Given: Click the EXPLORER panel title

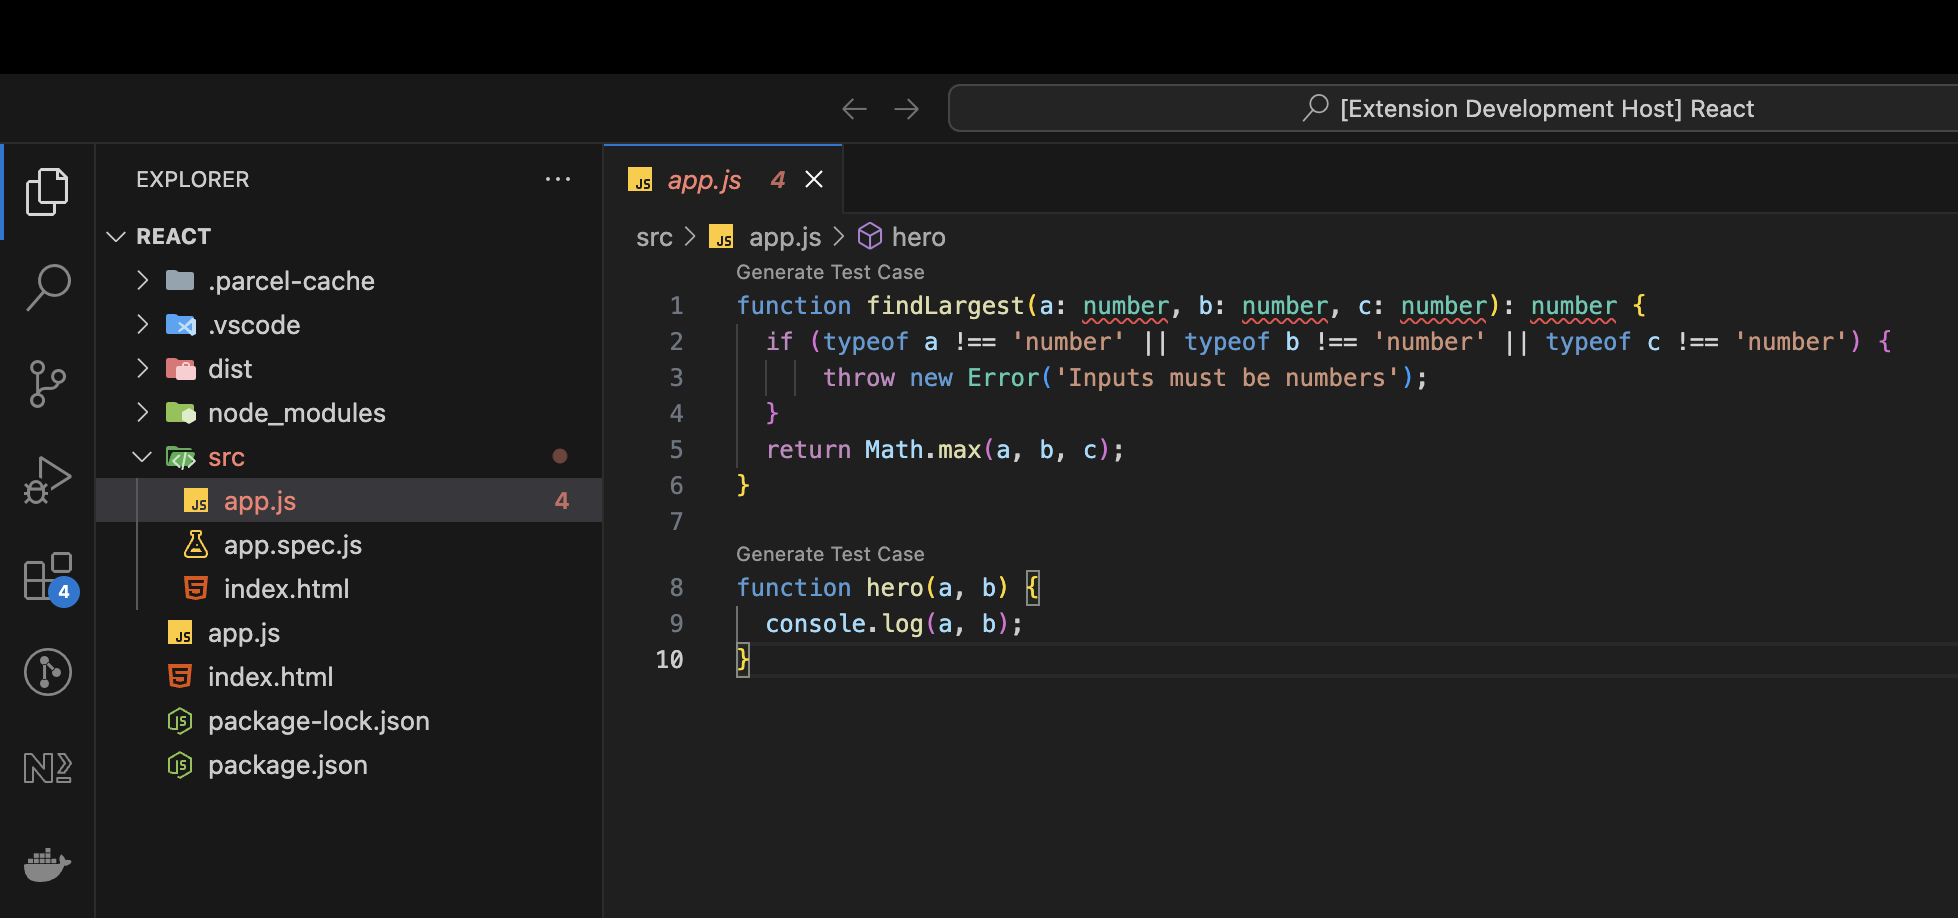Looking at the screenshot, I should coord(193,179).
